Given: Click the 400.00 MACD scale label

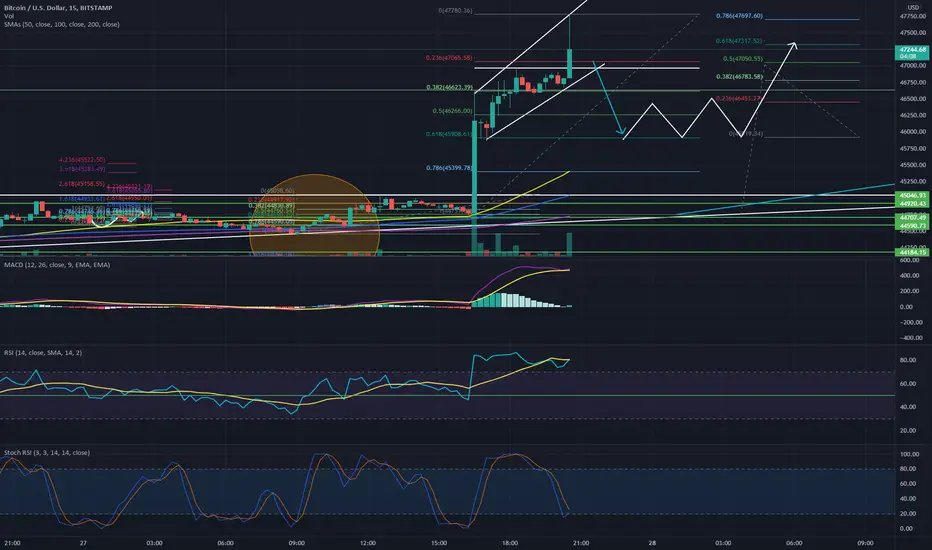Looking at the screenshot, I should point(909,276).
